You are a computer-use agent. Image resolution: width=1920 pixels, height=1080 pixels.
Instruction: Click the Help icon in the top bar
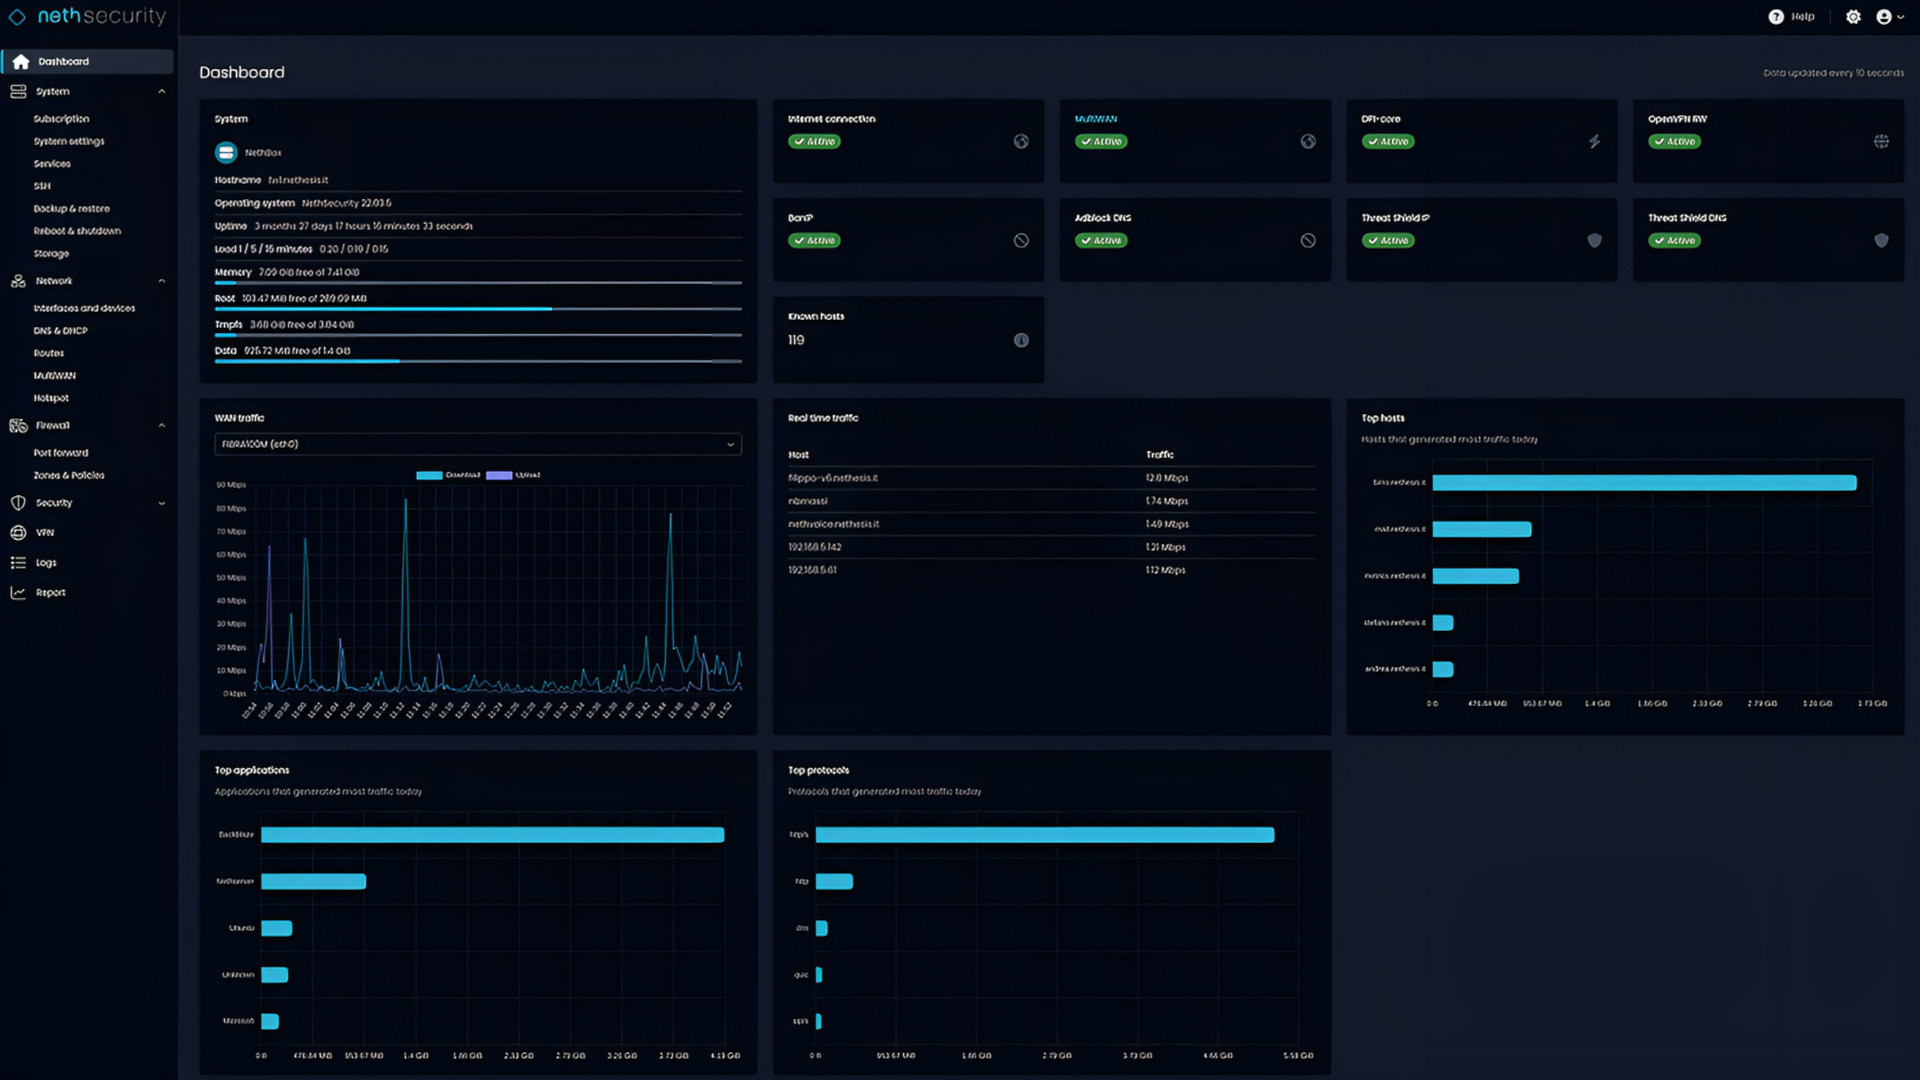coord(1775,17)
